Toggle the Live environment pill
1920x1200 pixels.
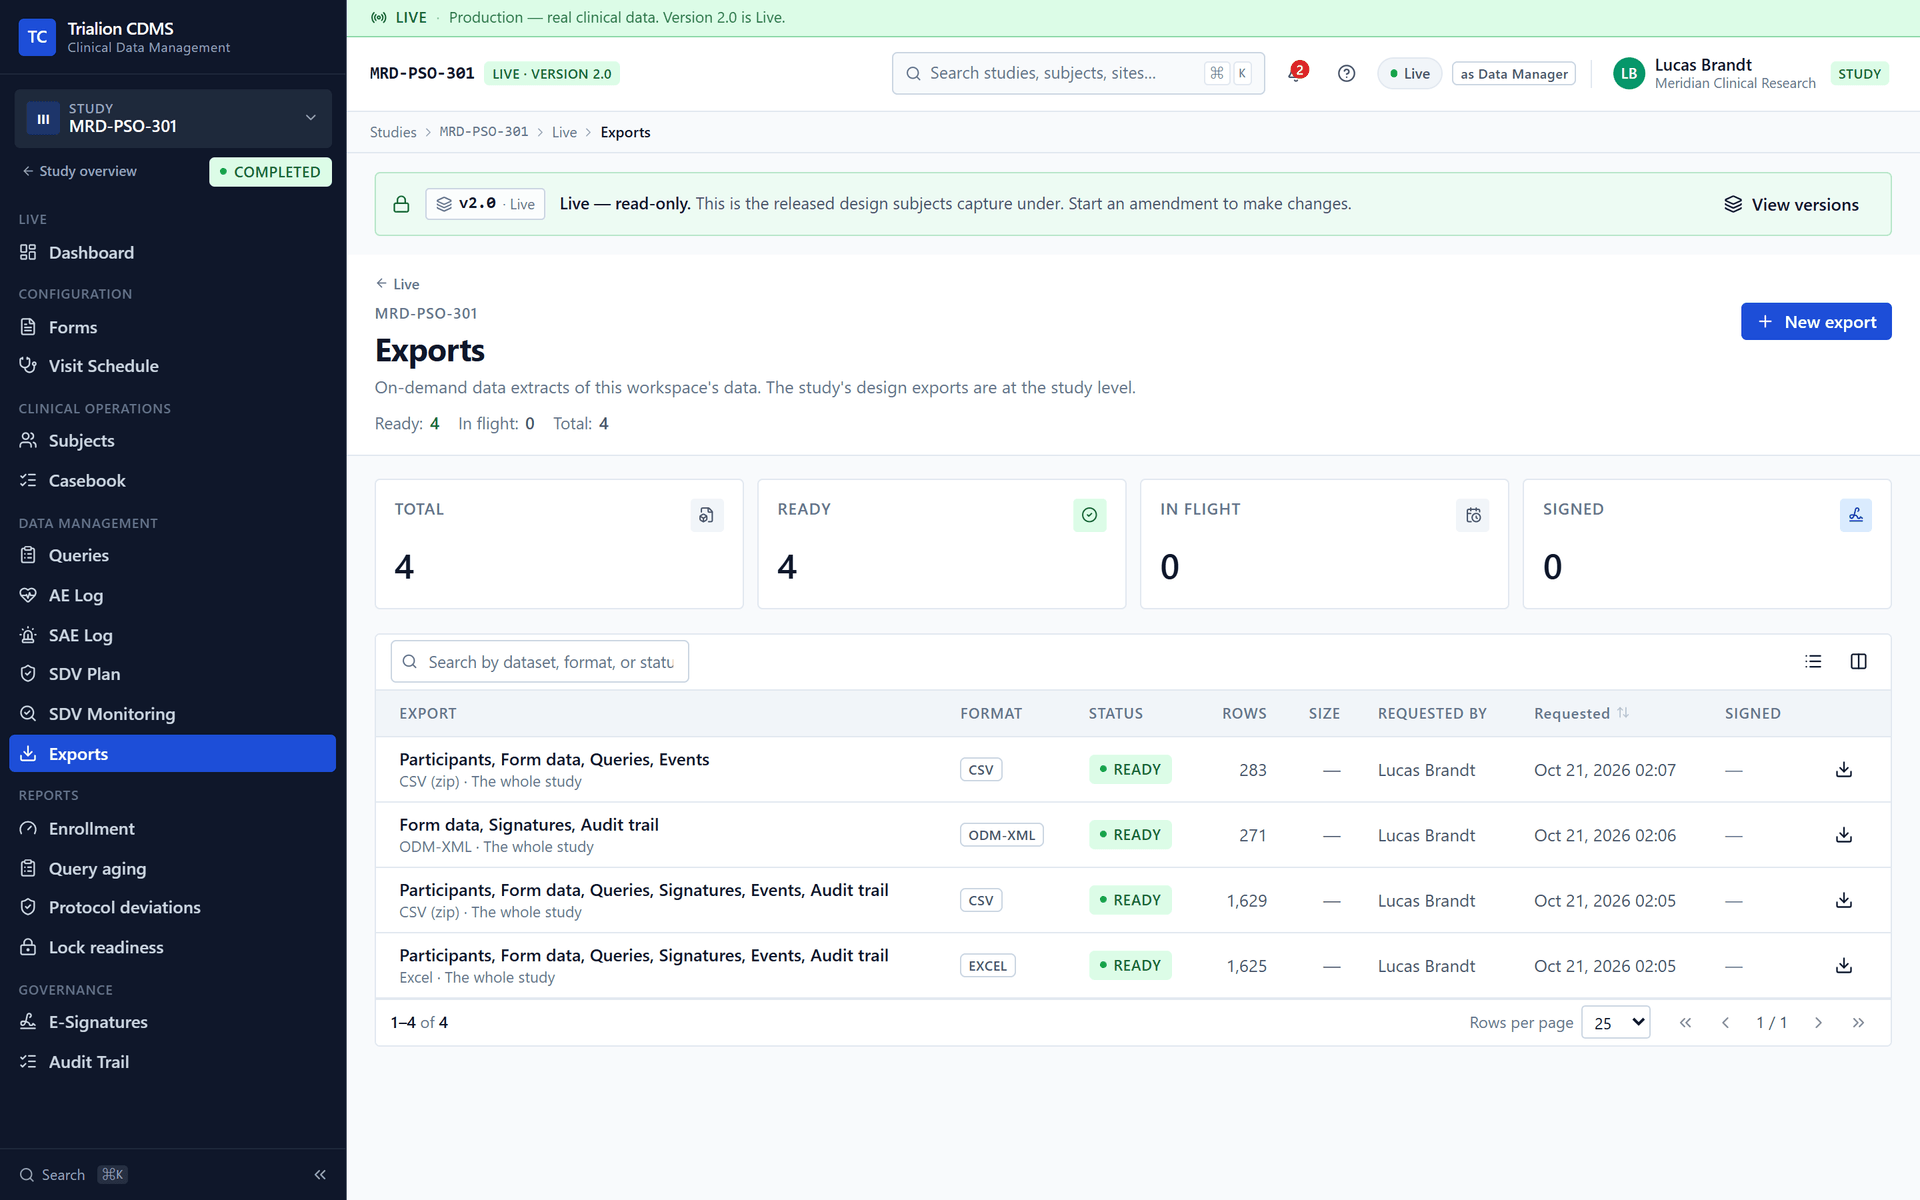point(1409,73)
